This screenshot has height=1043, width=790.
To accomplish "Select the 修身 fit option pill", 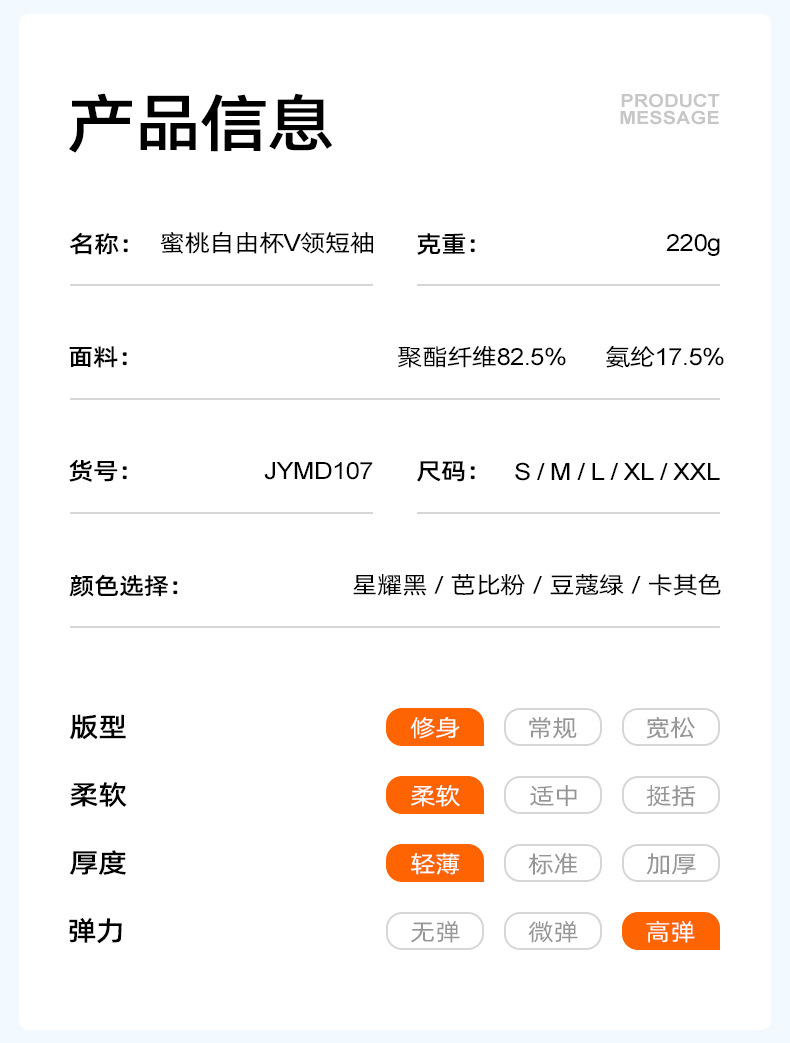I will [435, 727].
